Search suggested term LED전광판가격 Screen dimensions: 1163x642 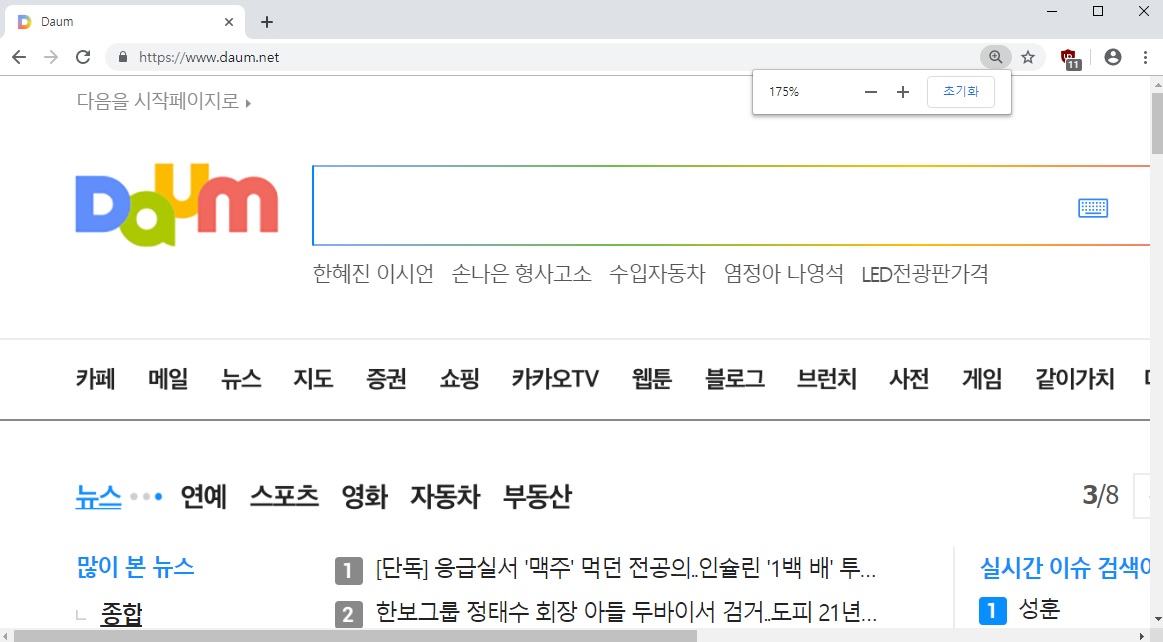point(925,274)
